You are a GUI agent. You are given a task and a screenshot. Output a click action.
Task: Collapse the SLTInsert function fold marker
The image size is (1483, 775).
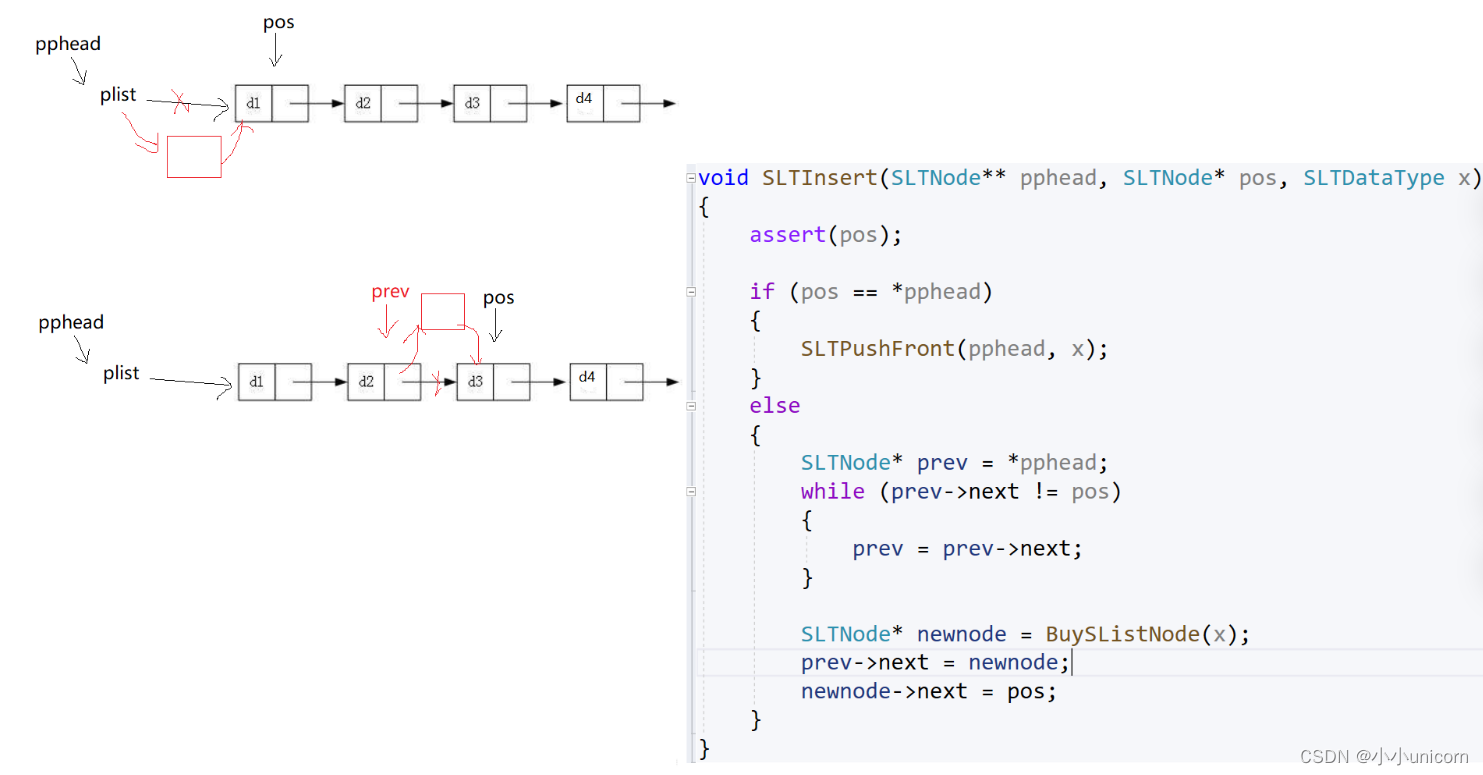click(x=691, y=178)
